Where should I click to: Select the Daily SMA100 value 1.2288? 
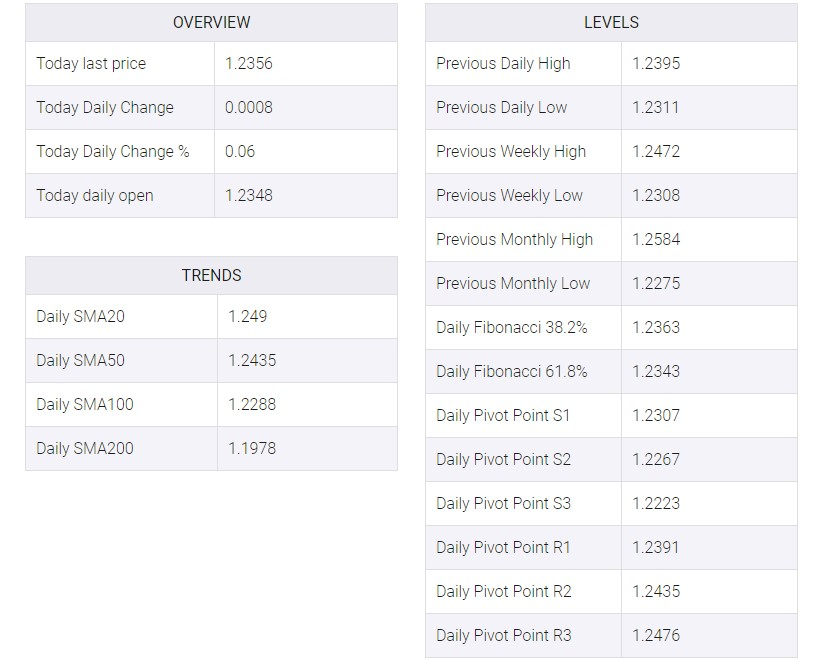252,404
